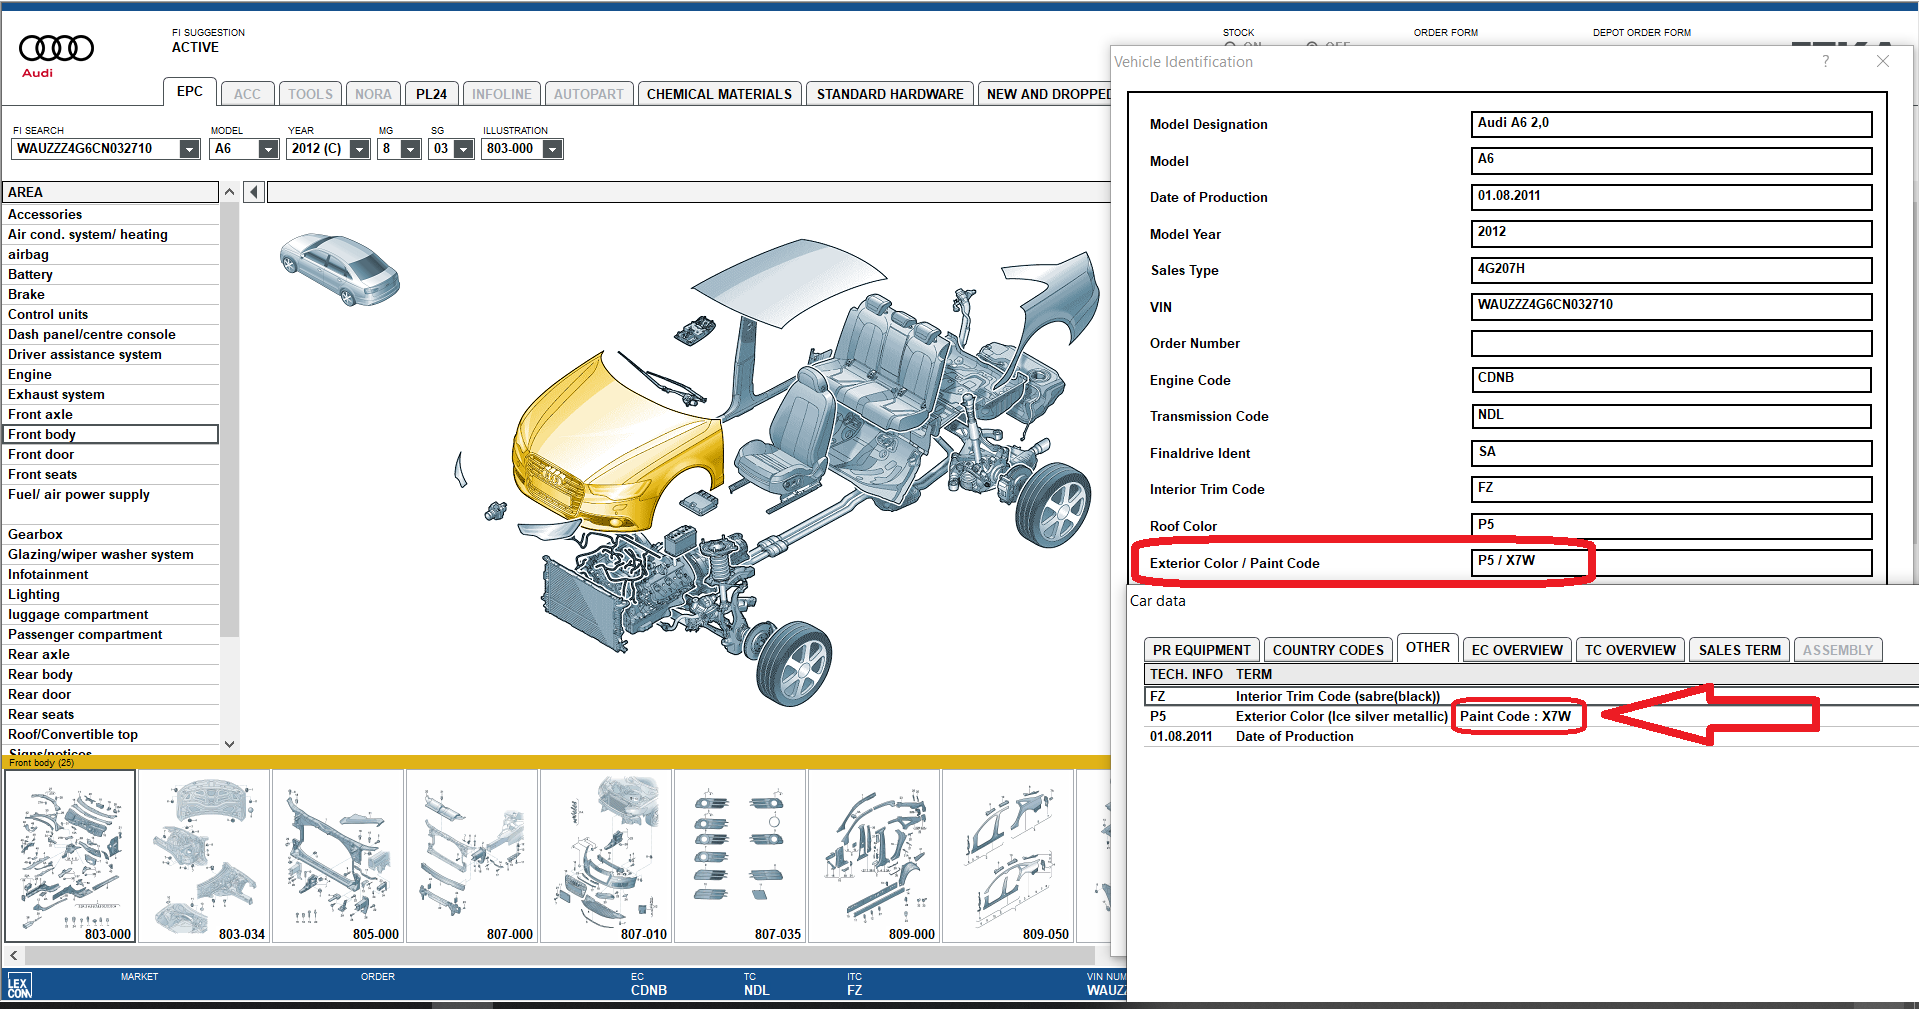This screenshot has width=1919, height=1009.
Task: Select the EC OVERVIEW tab in Car data
Action: 1516,649
